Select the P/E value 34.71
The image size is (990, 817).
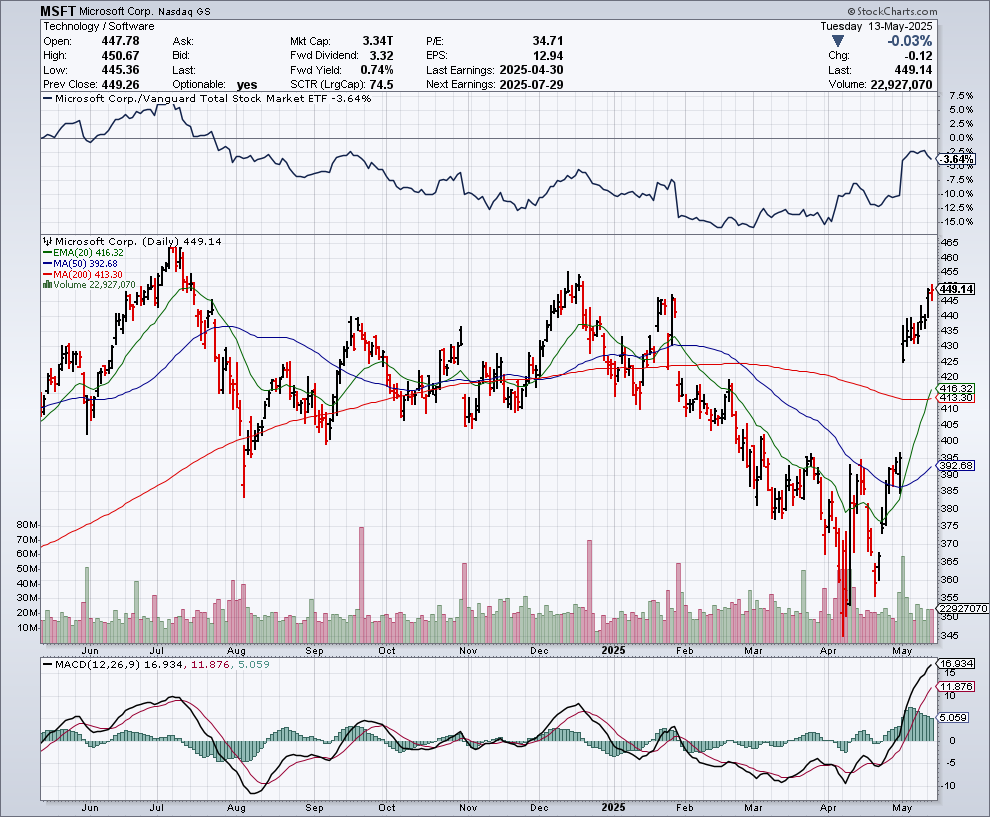click(547, 41)
